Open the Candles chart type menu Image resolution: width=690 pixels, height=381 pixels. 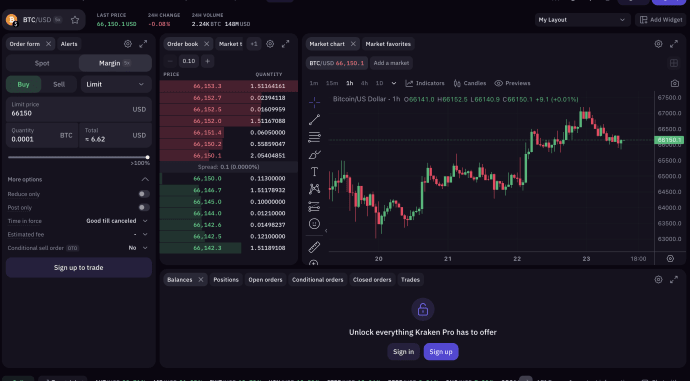470,83
